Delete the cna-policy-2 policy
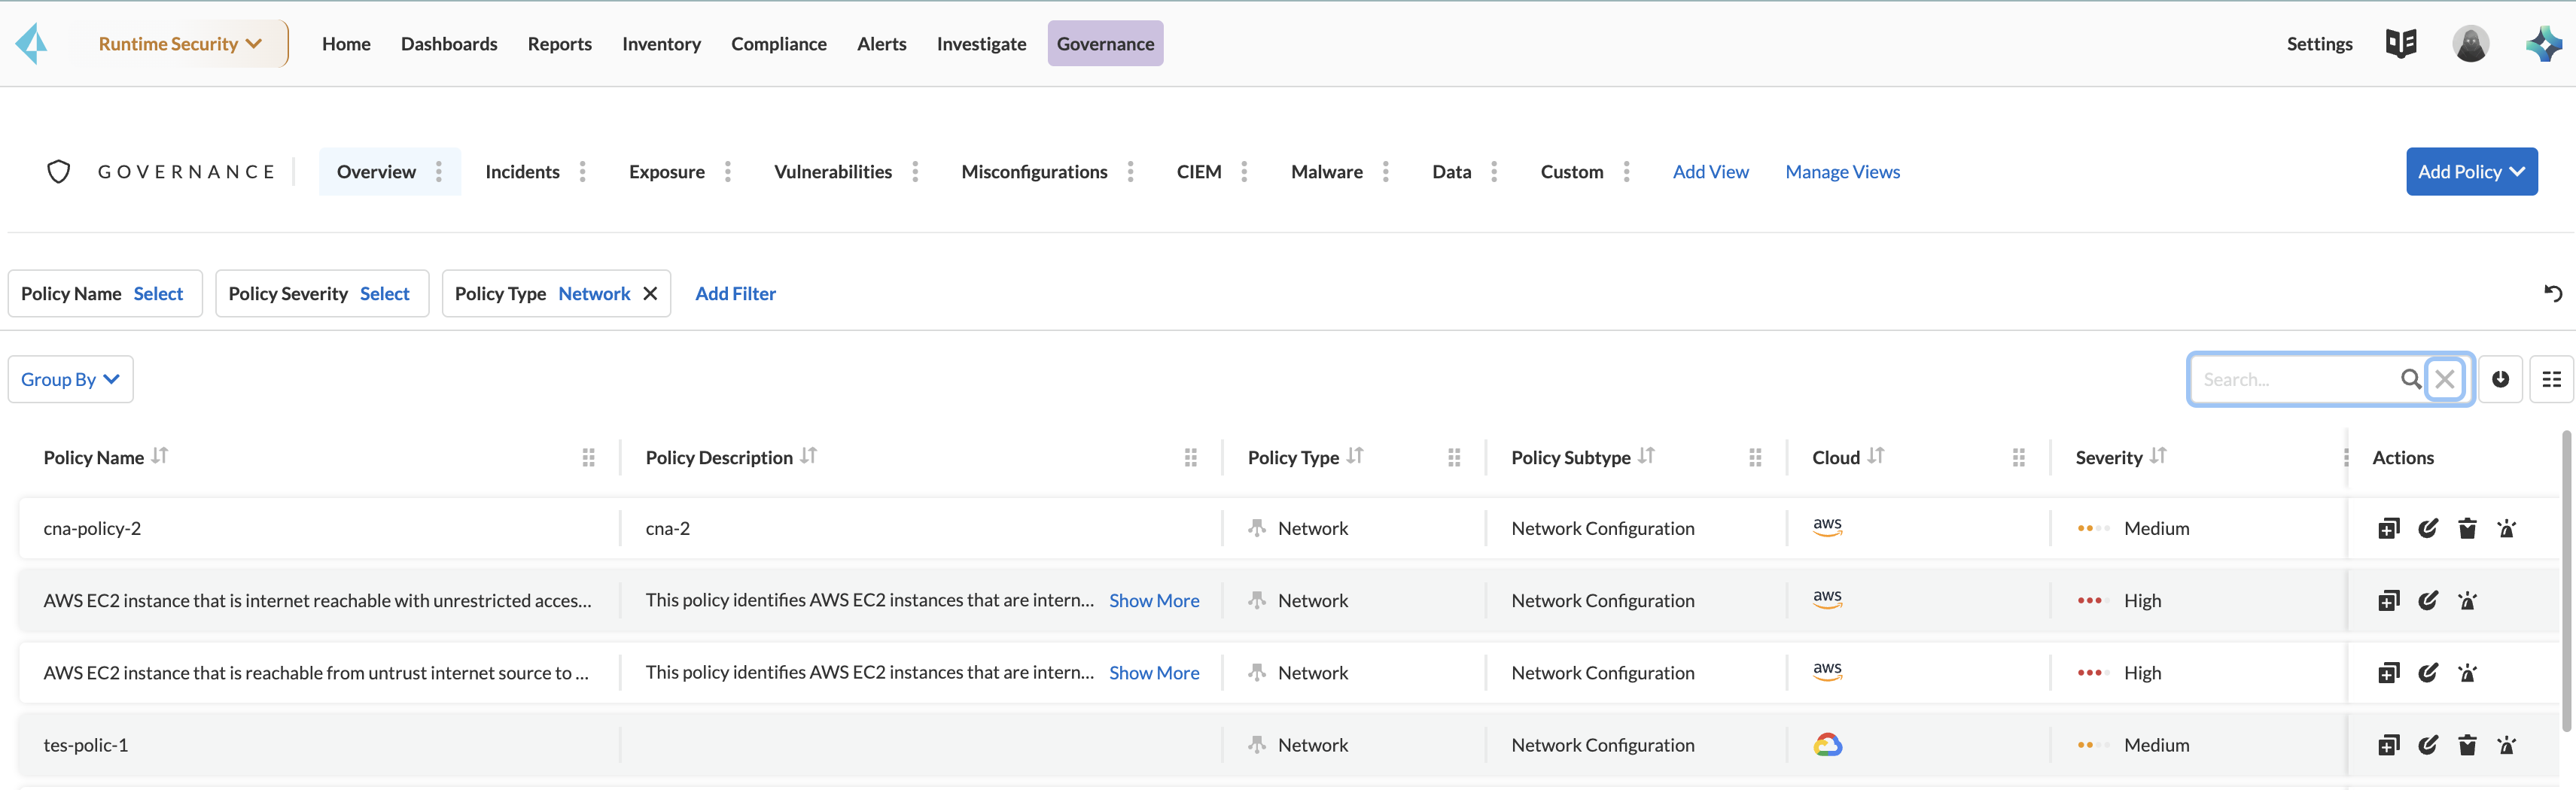The image size is (2576, 790). [x=2467, y=528]
